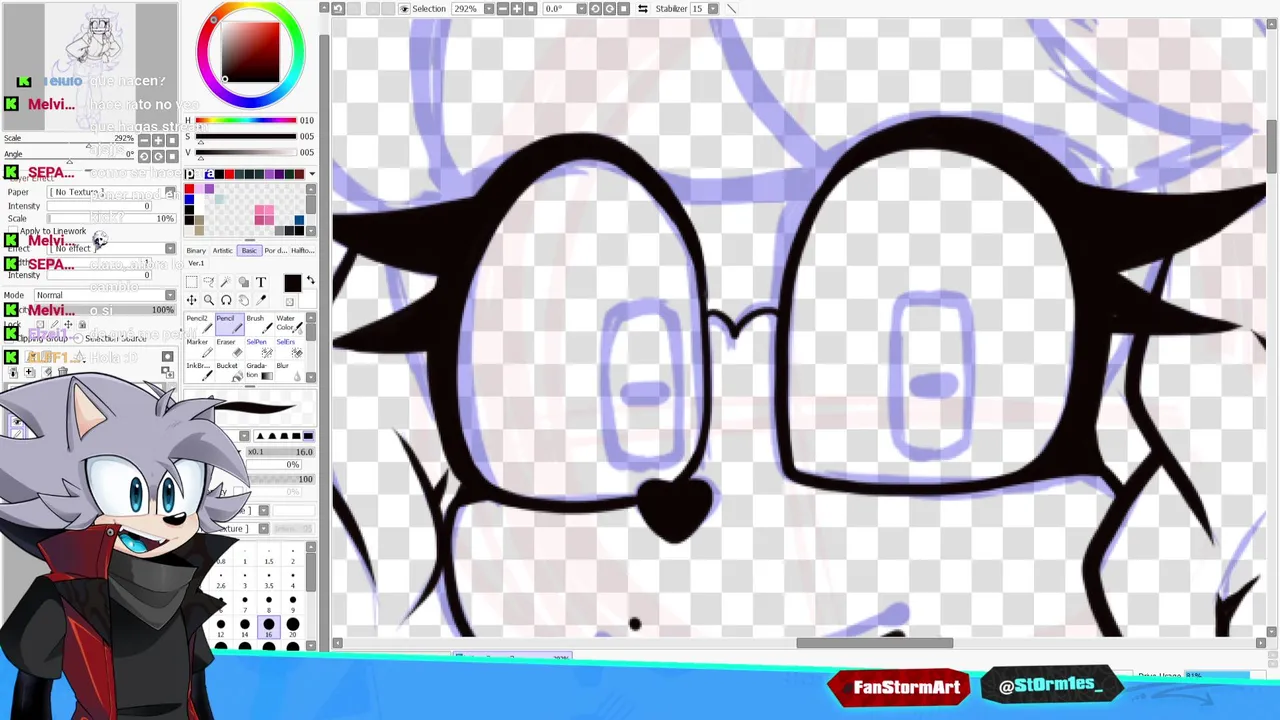The width and height of the screenshot is (1280, 720).
Task: Click the red swatch in the palette
Action: pyautogui.click(x=189, y=188)
